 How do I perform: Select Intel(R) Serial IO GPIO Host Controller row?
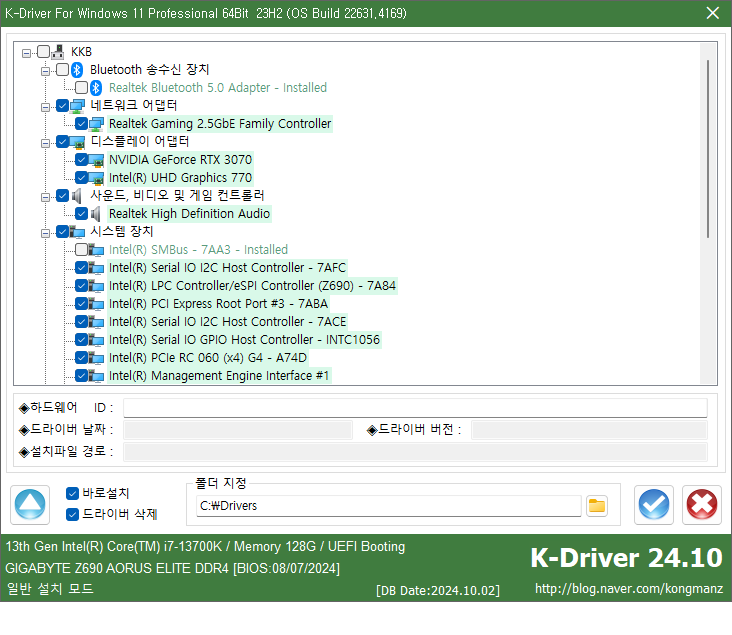coord(244,340)
